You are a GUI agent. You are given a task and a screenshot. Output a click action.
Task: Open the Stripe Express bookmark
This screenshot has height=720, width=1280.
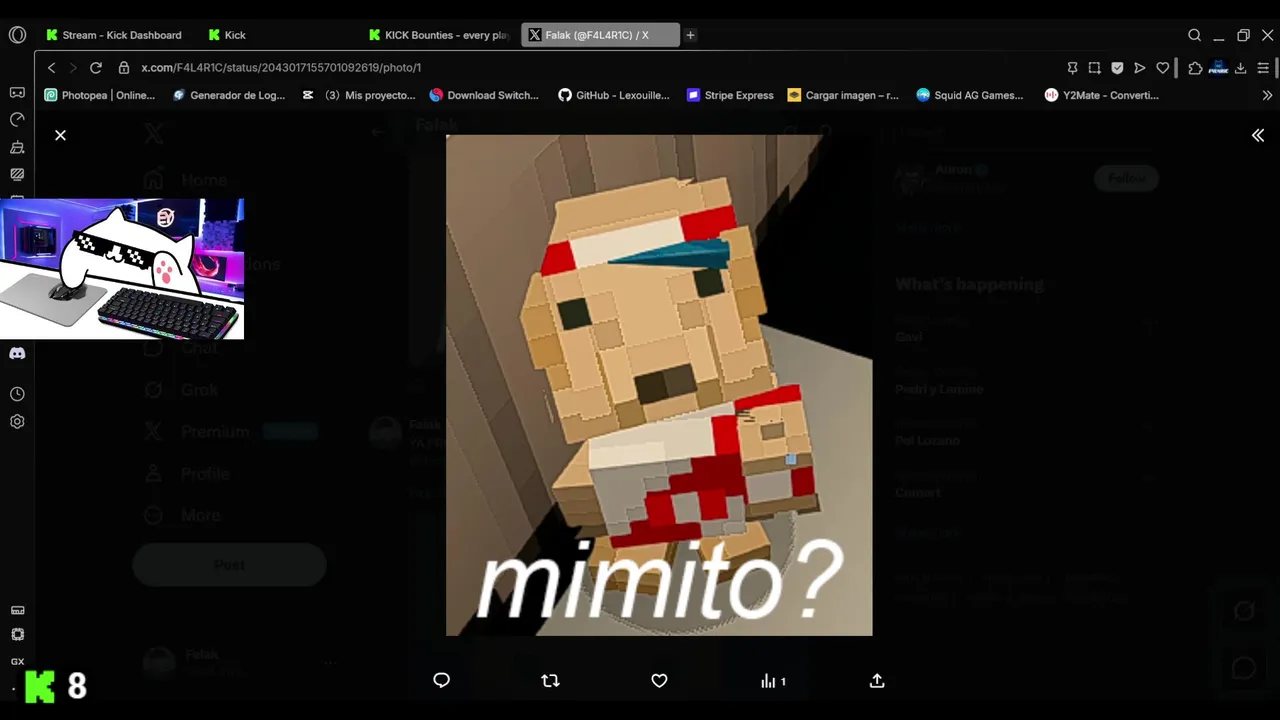coord(730,96)
